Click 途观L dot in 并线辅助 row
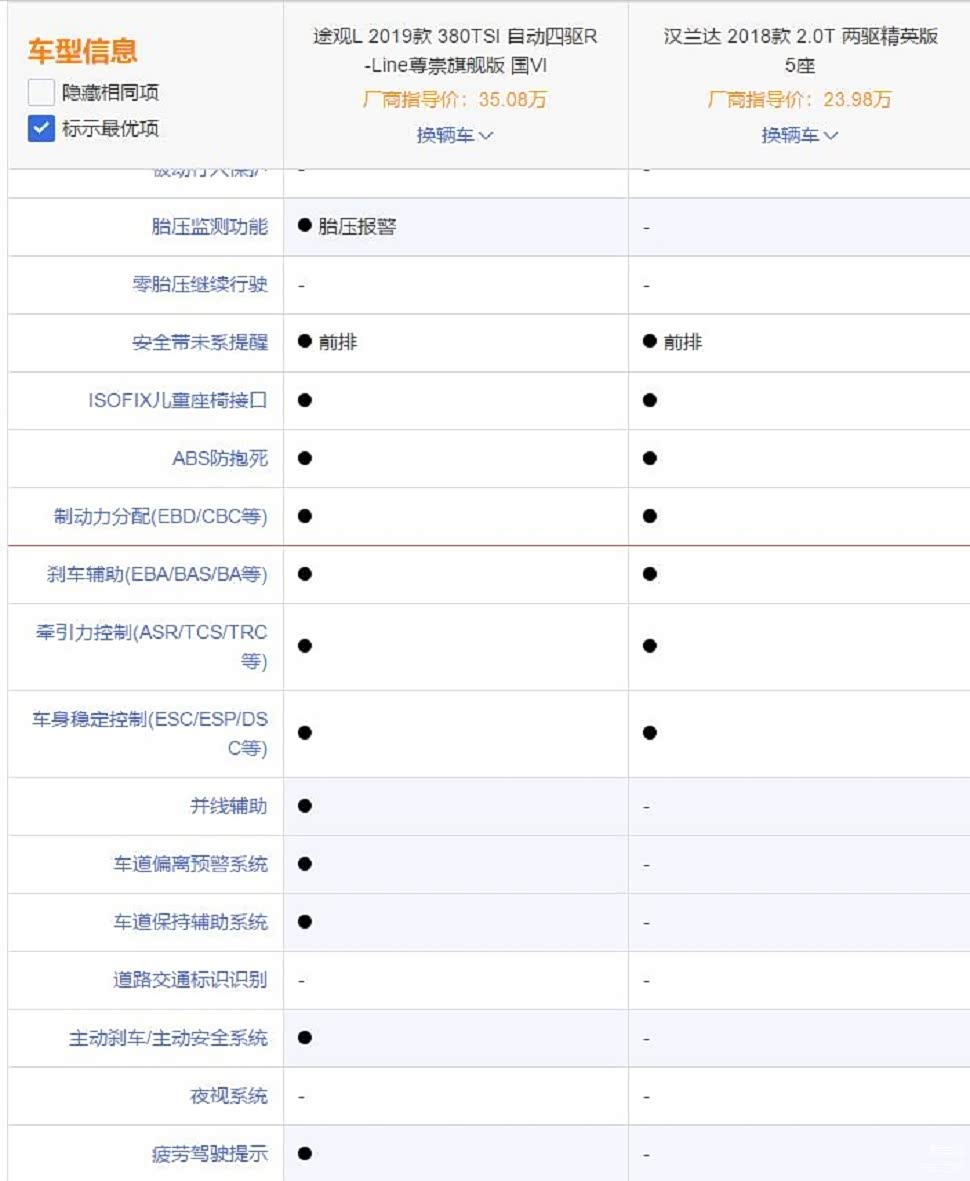970x1181 pixels. click(x=305, y=806)
